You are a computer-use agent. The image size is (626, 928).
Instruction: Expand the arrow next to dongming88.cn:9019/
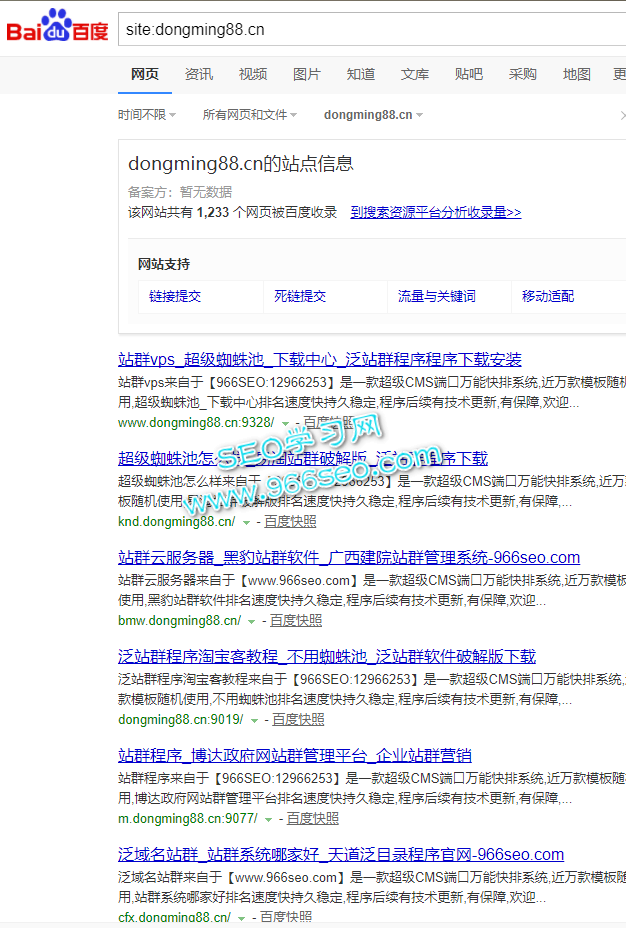pos(254,721)
